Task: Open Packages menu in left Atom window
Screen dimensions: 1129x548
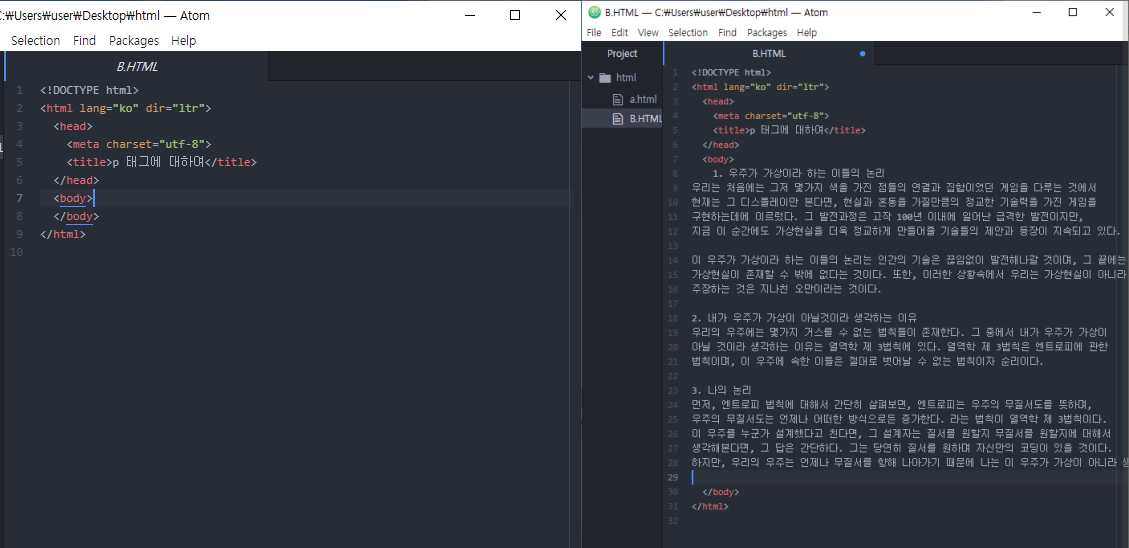Action: (134, 40)
